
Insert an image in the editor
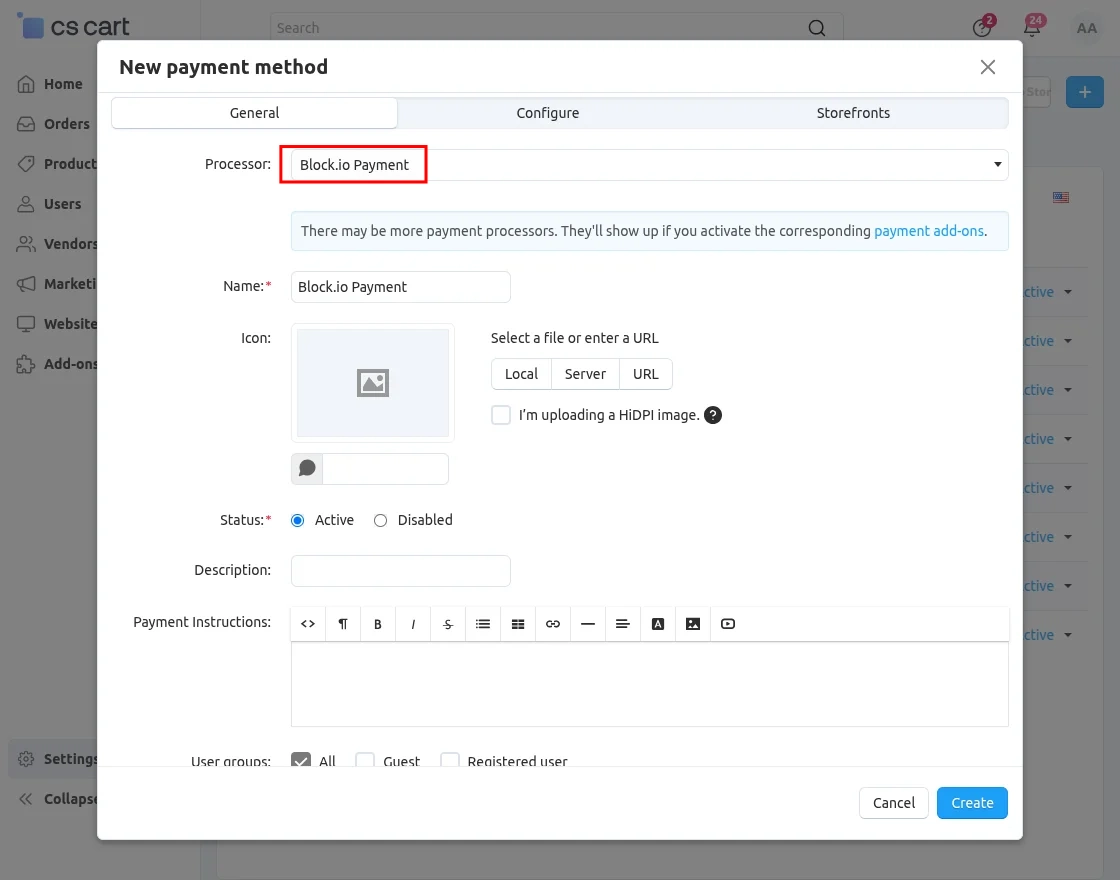pos(693,624)
